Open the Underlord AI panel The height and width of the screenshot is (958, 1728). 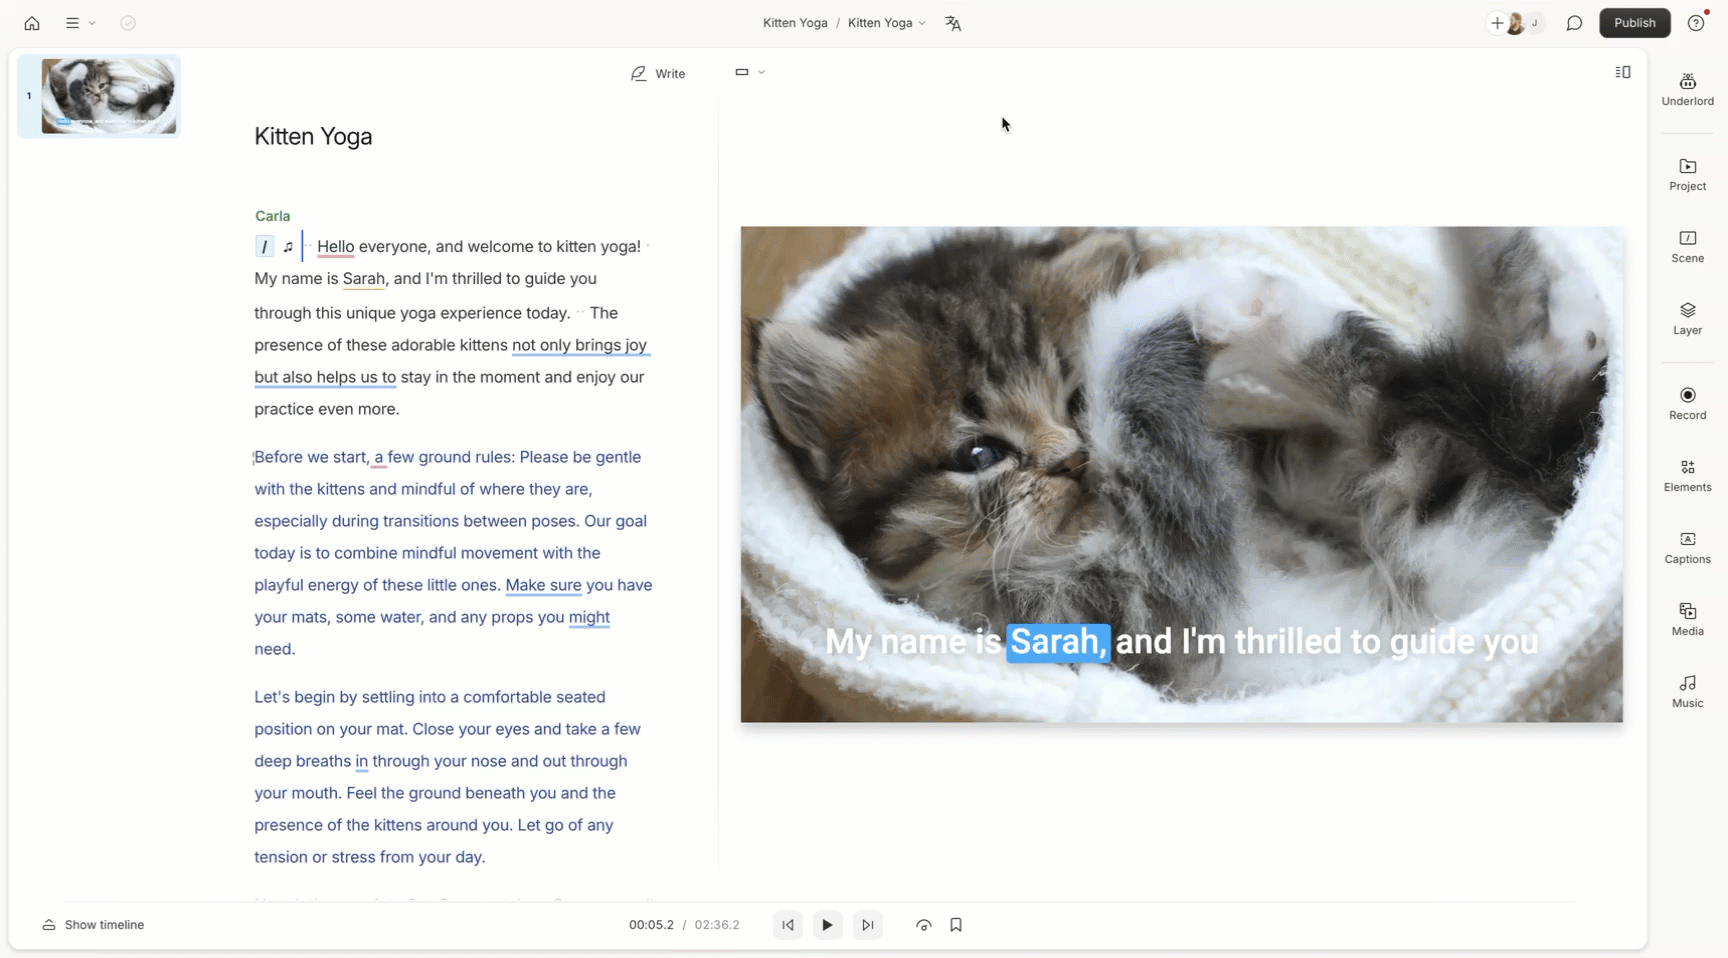point(1687,89)
